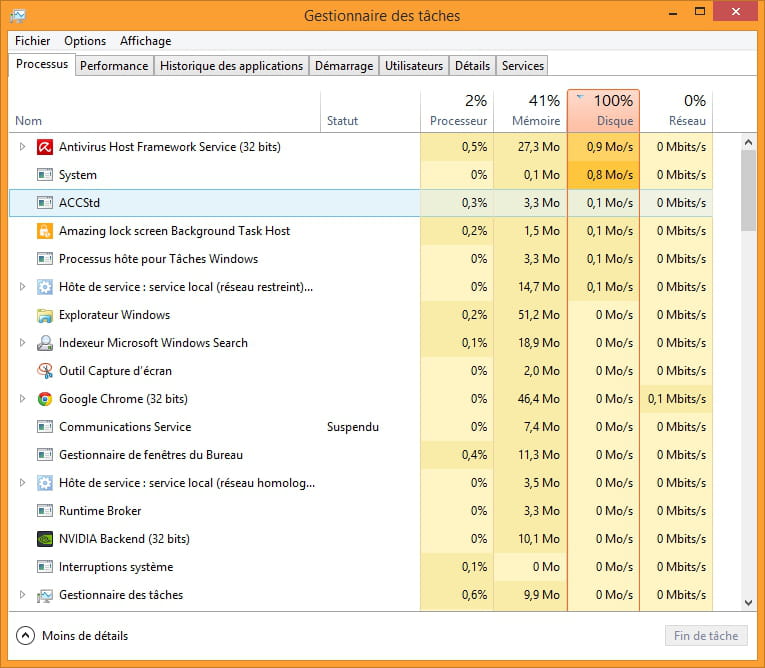Click the Amazing lock screen process icon
The height and width of the screenshot is (668, 765).
pyautogui.click(x=45, y=231)
